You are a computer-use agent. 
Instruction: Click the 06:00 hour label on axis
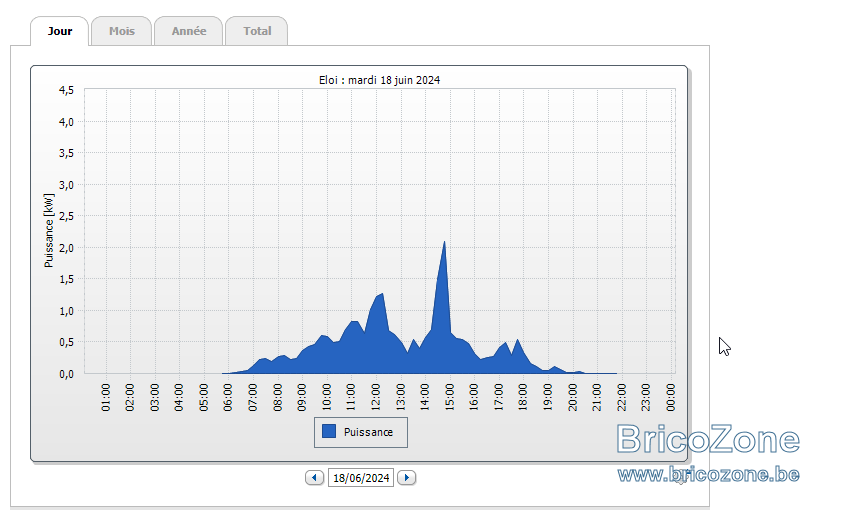click(227, 397)
